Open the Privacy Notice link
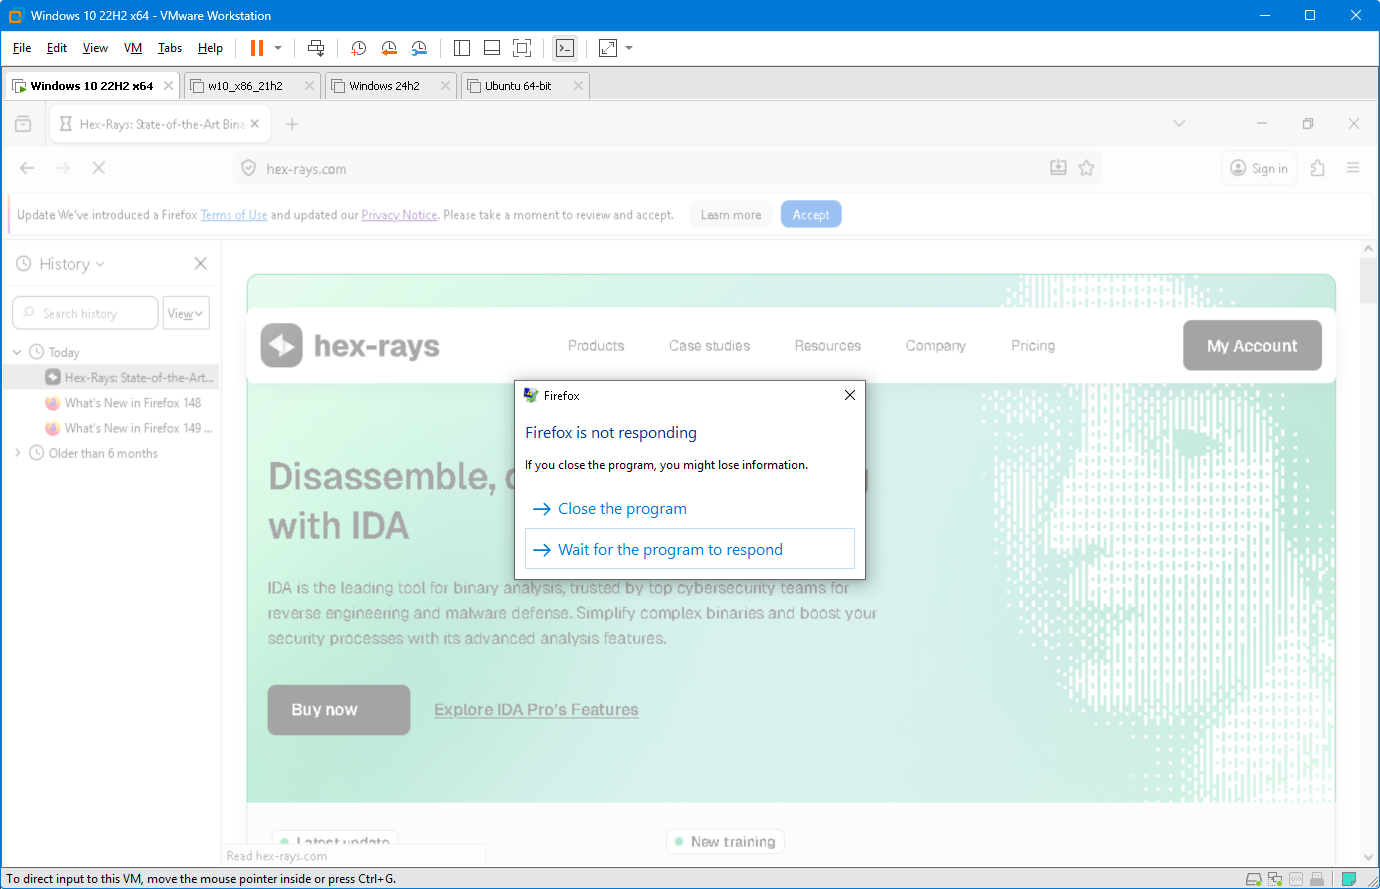The width and height of the screenshot is (1380, 889). click(x=399, y=215)
